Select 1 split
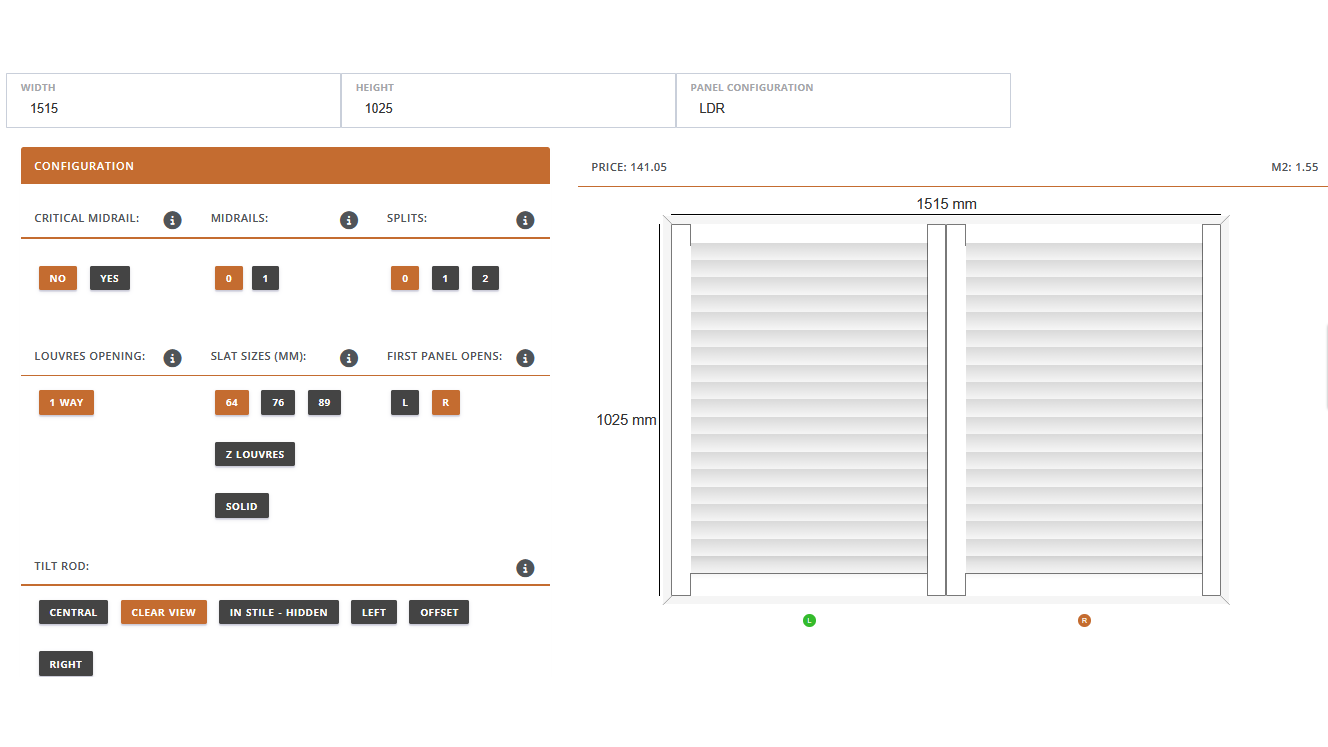The width and height of the screenshot is (1328, 747). click(x=445, y=278)
